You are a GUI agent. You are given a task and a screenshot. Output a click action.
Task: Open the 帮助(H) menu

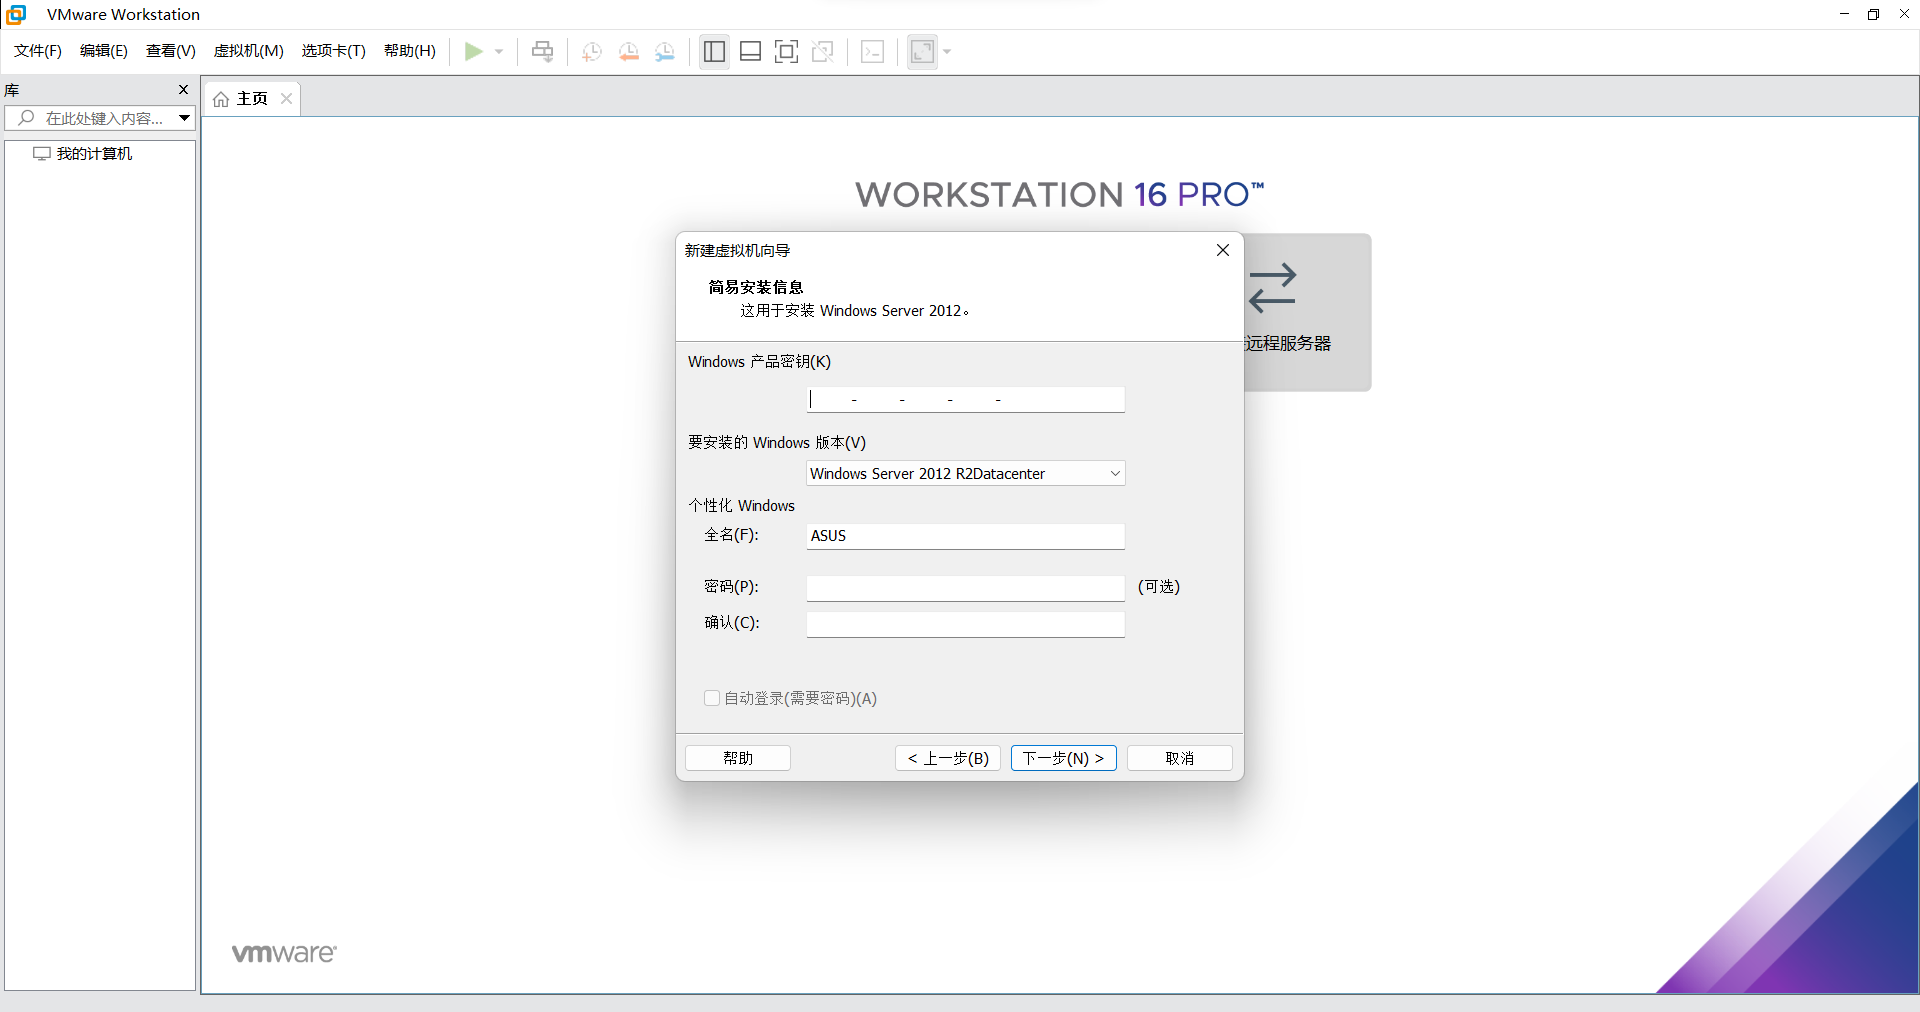point(410,51)
